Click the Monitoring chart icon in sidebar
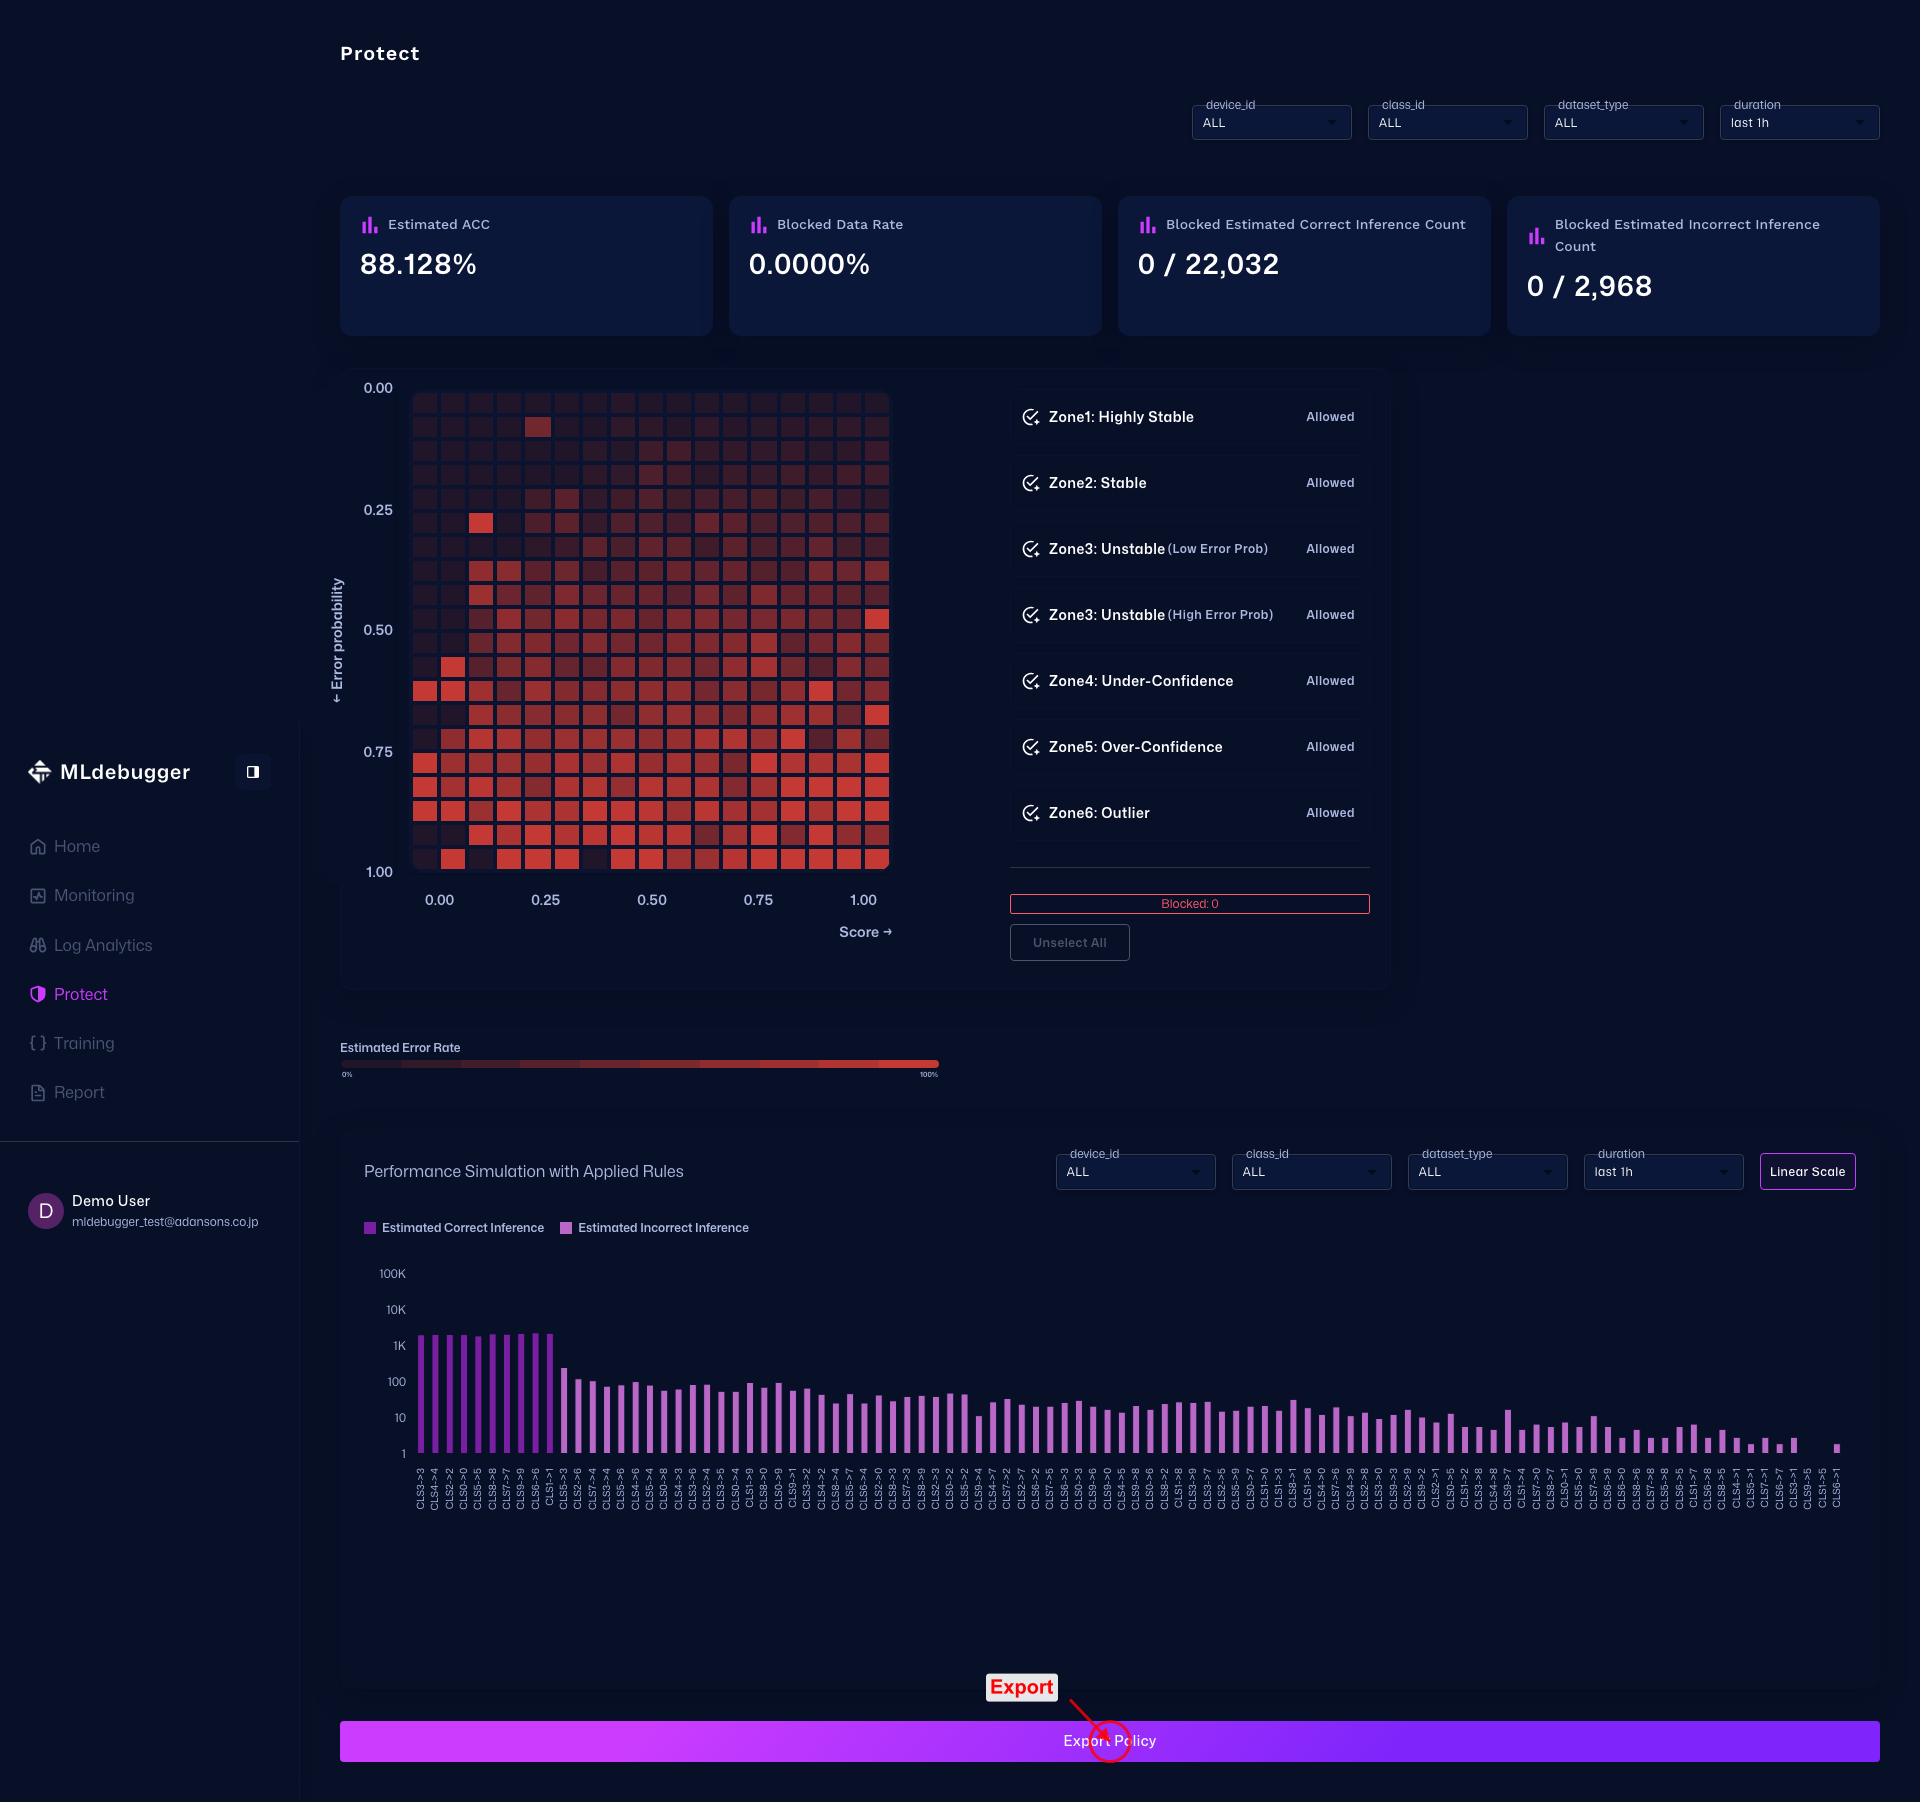Image resolution: width=1920 pixels, height=1802 pixels. point(38,896)
